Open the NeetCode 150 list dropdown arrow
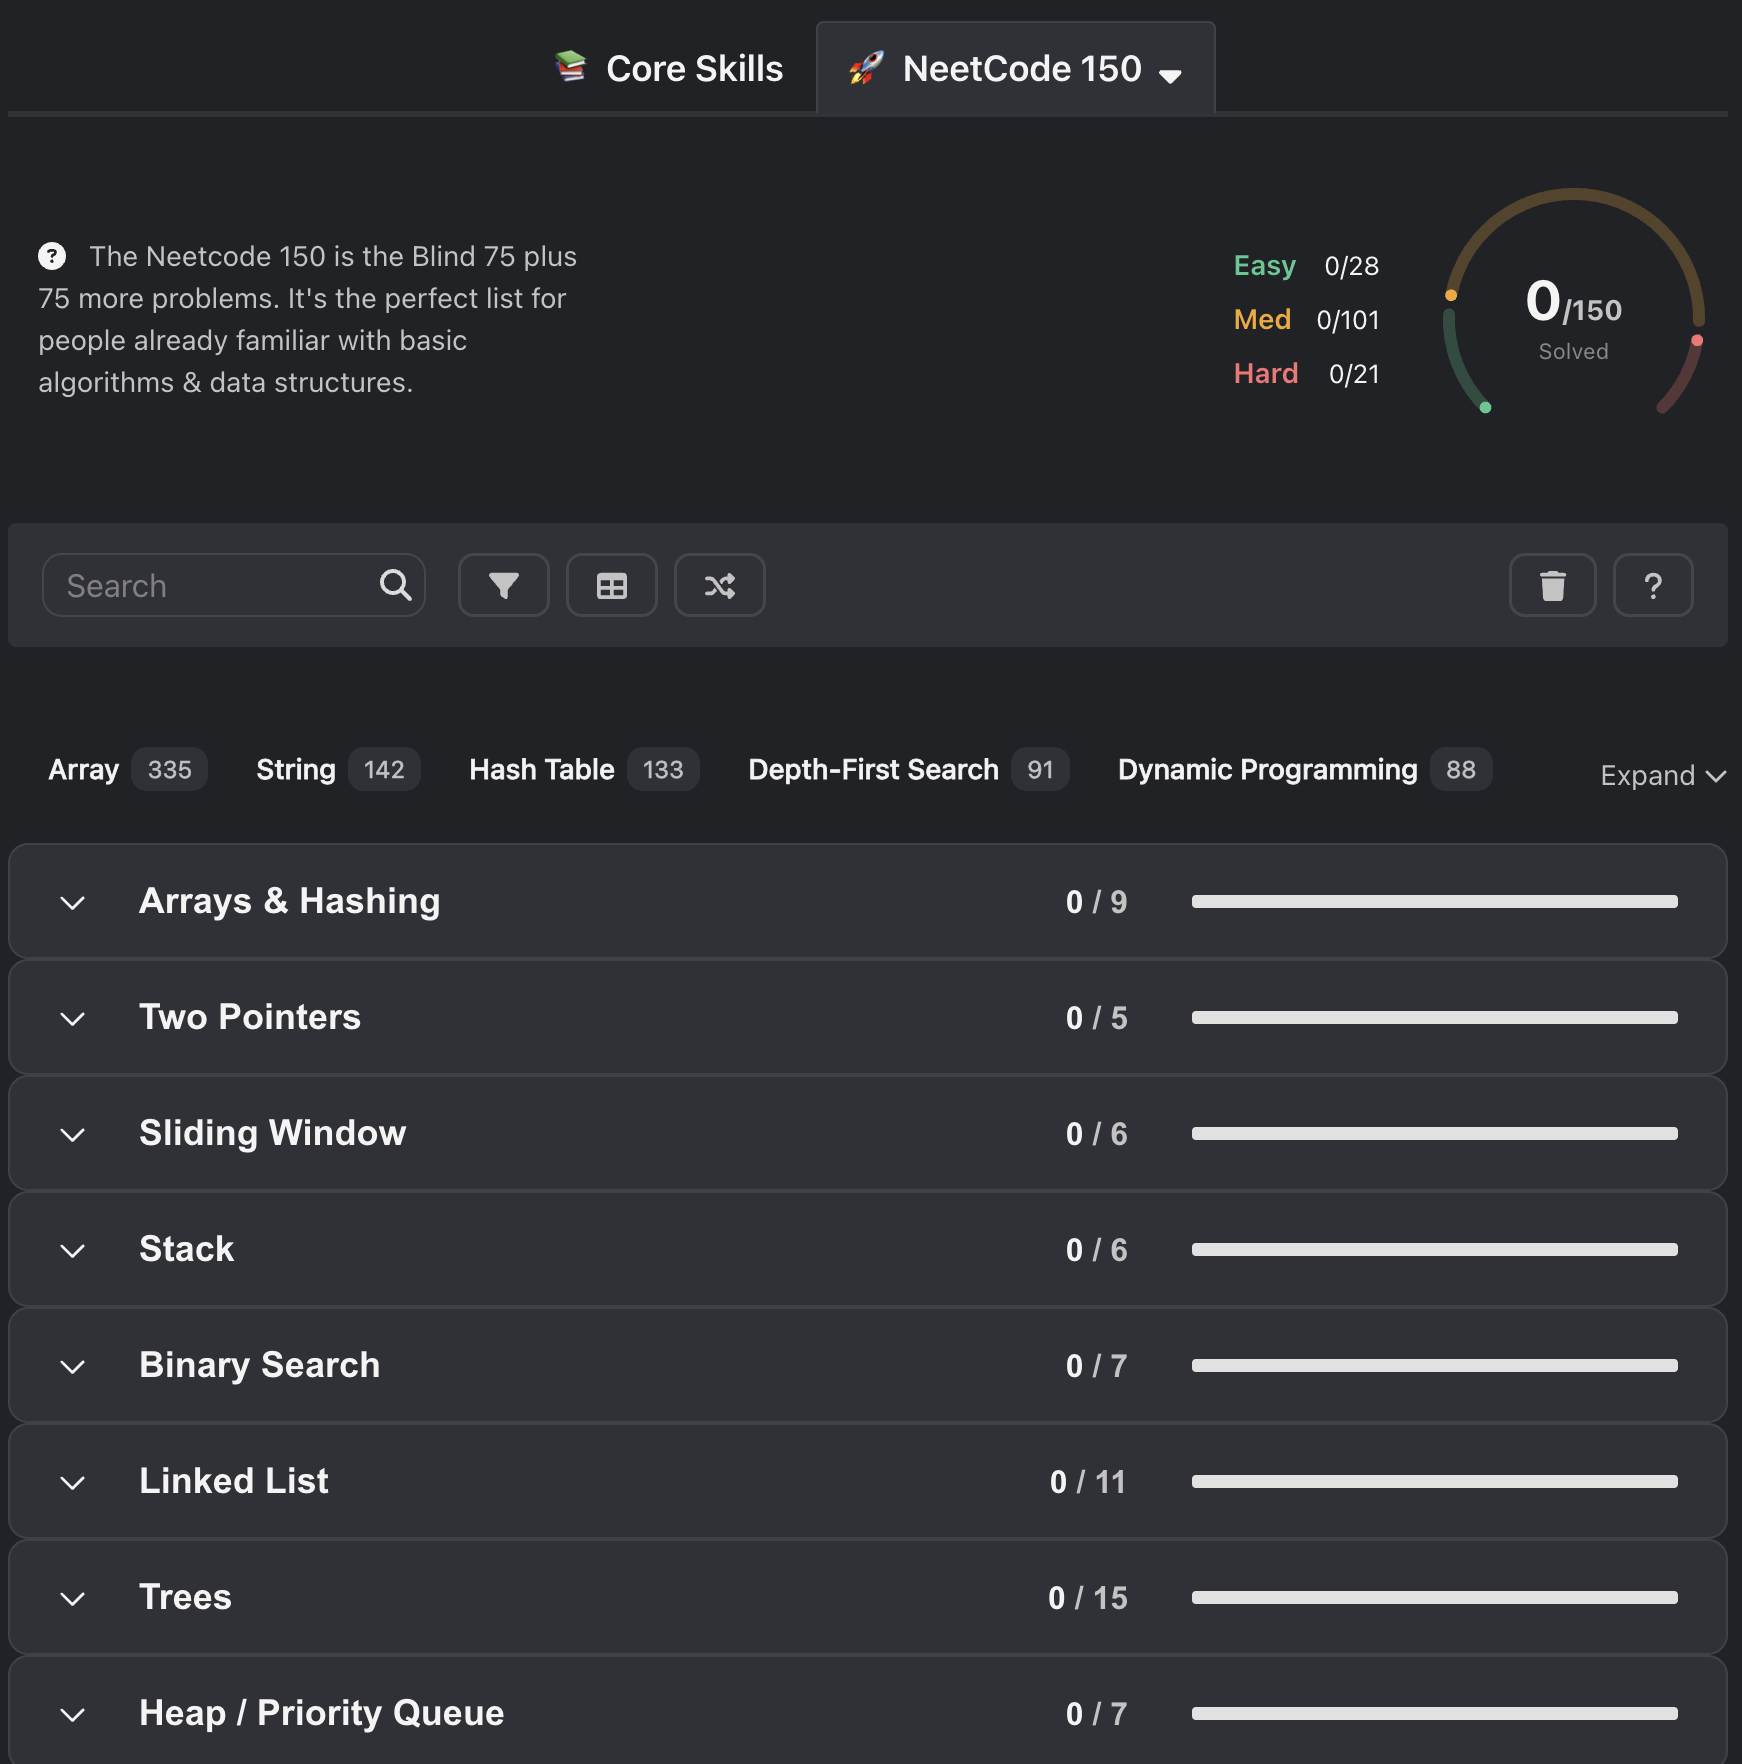Image resolution: width=1742 pixels, height=1764 pixels. 1170,75
